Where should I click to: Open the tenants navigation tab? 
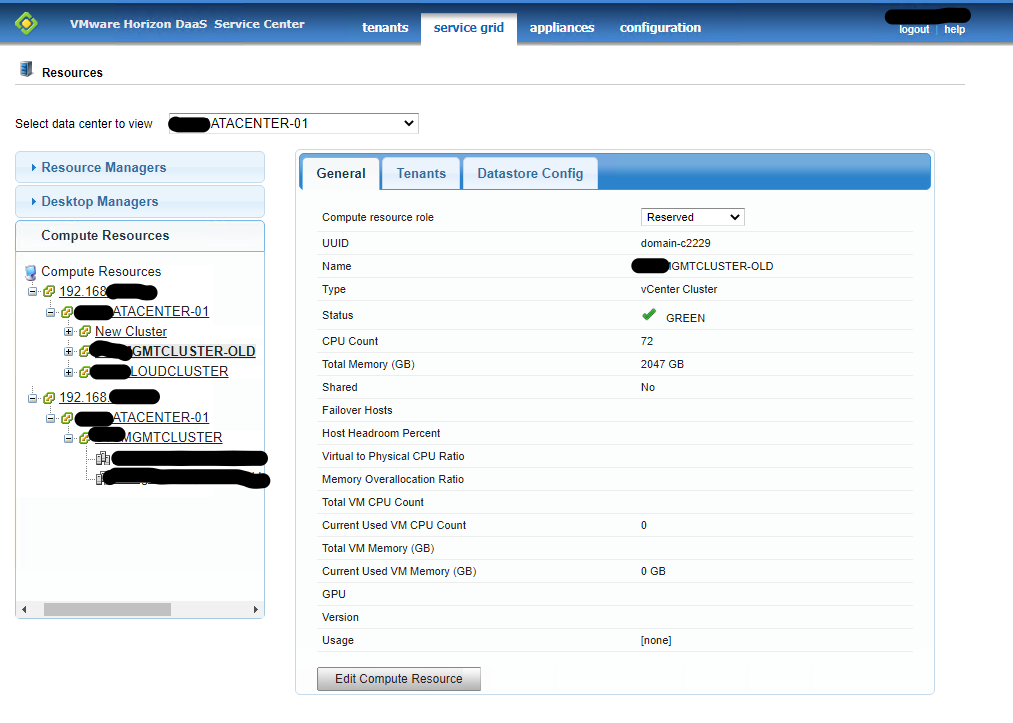[x=385, y=28]
